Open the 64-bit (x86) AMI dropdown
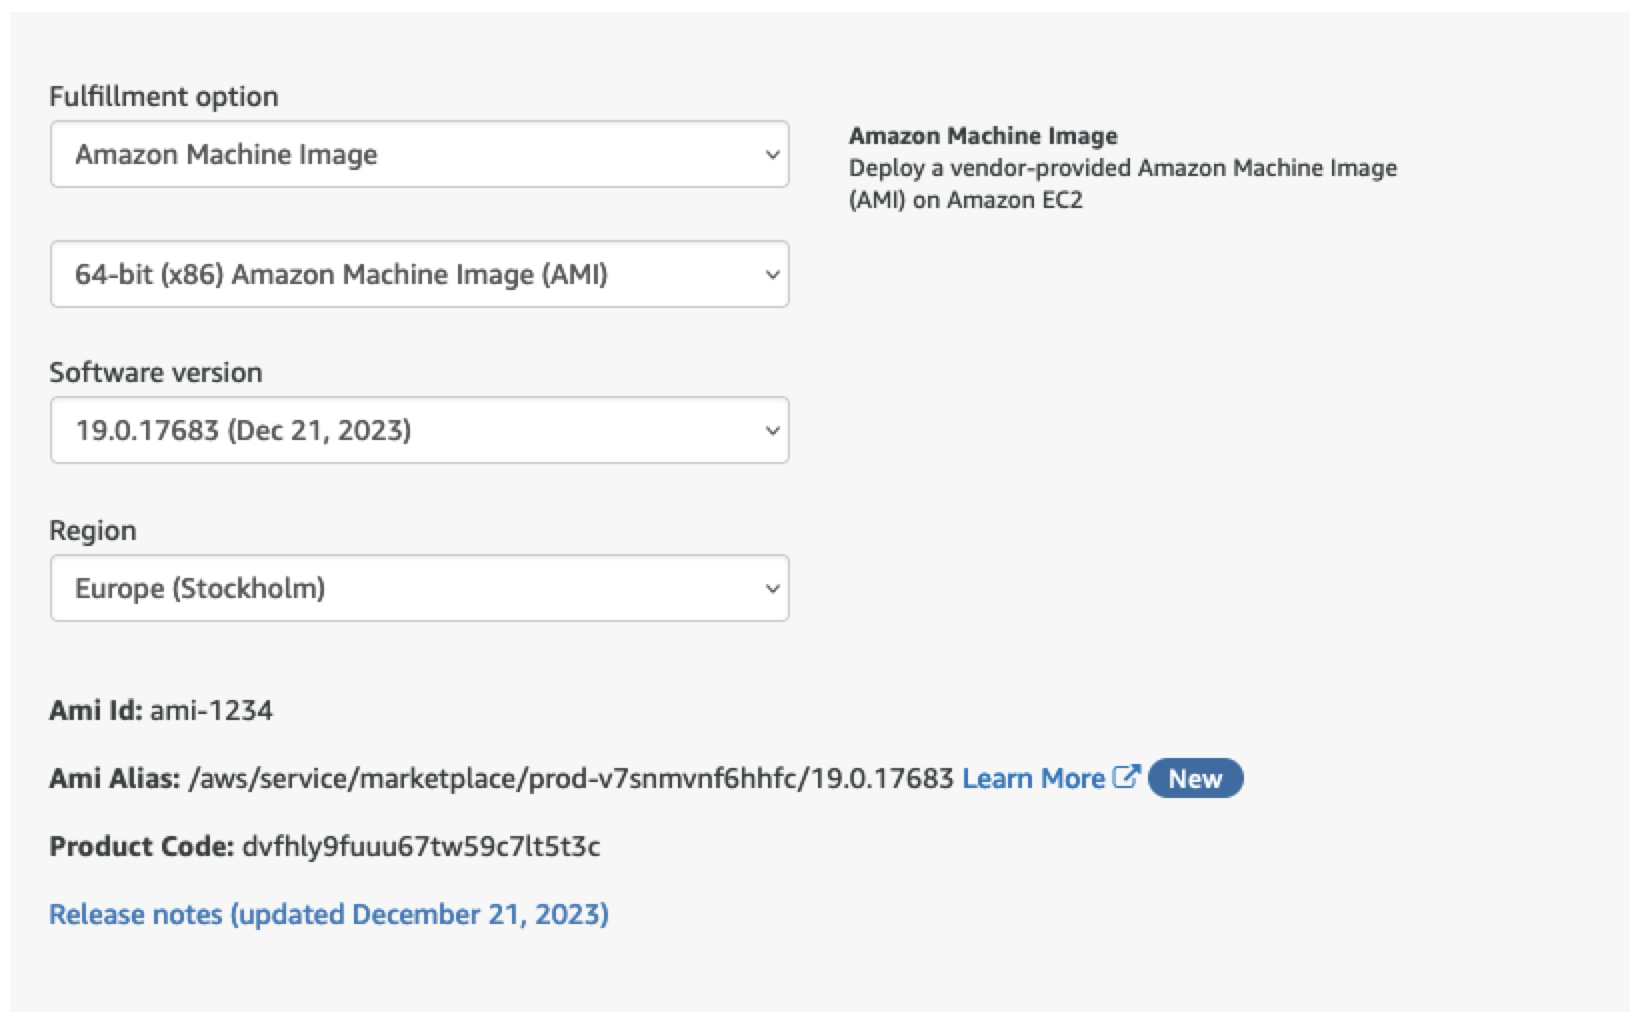The image size is (1630, 1012). [419, 274]
